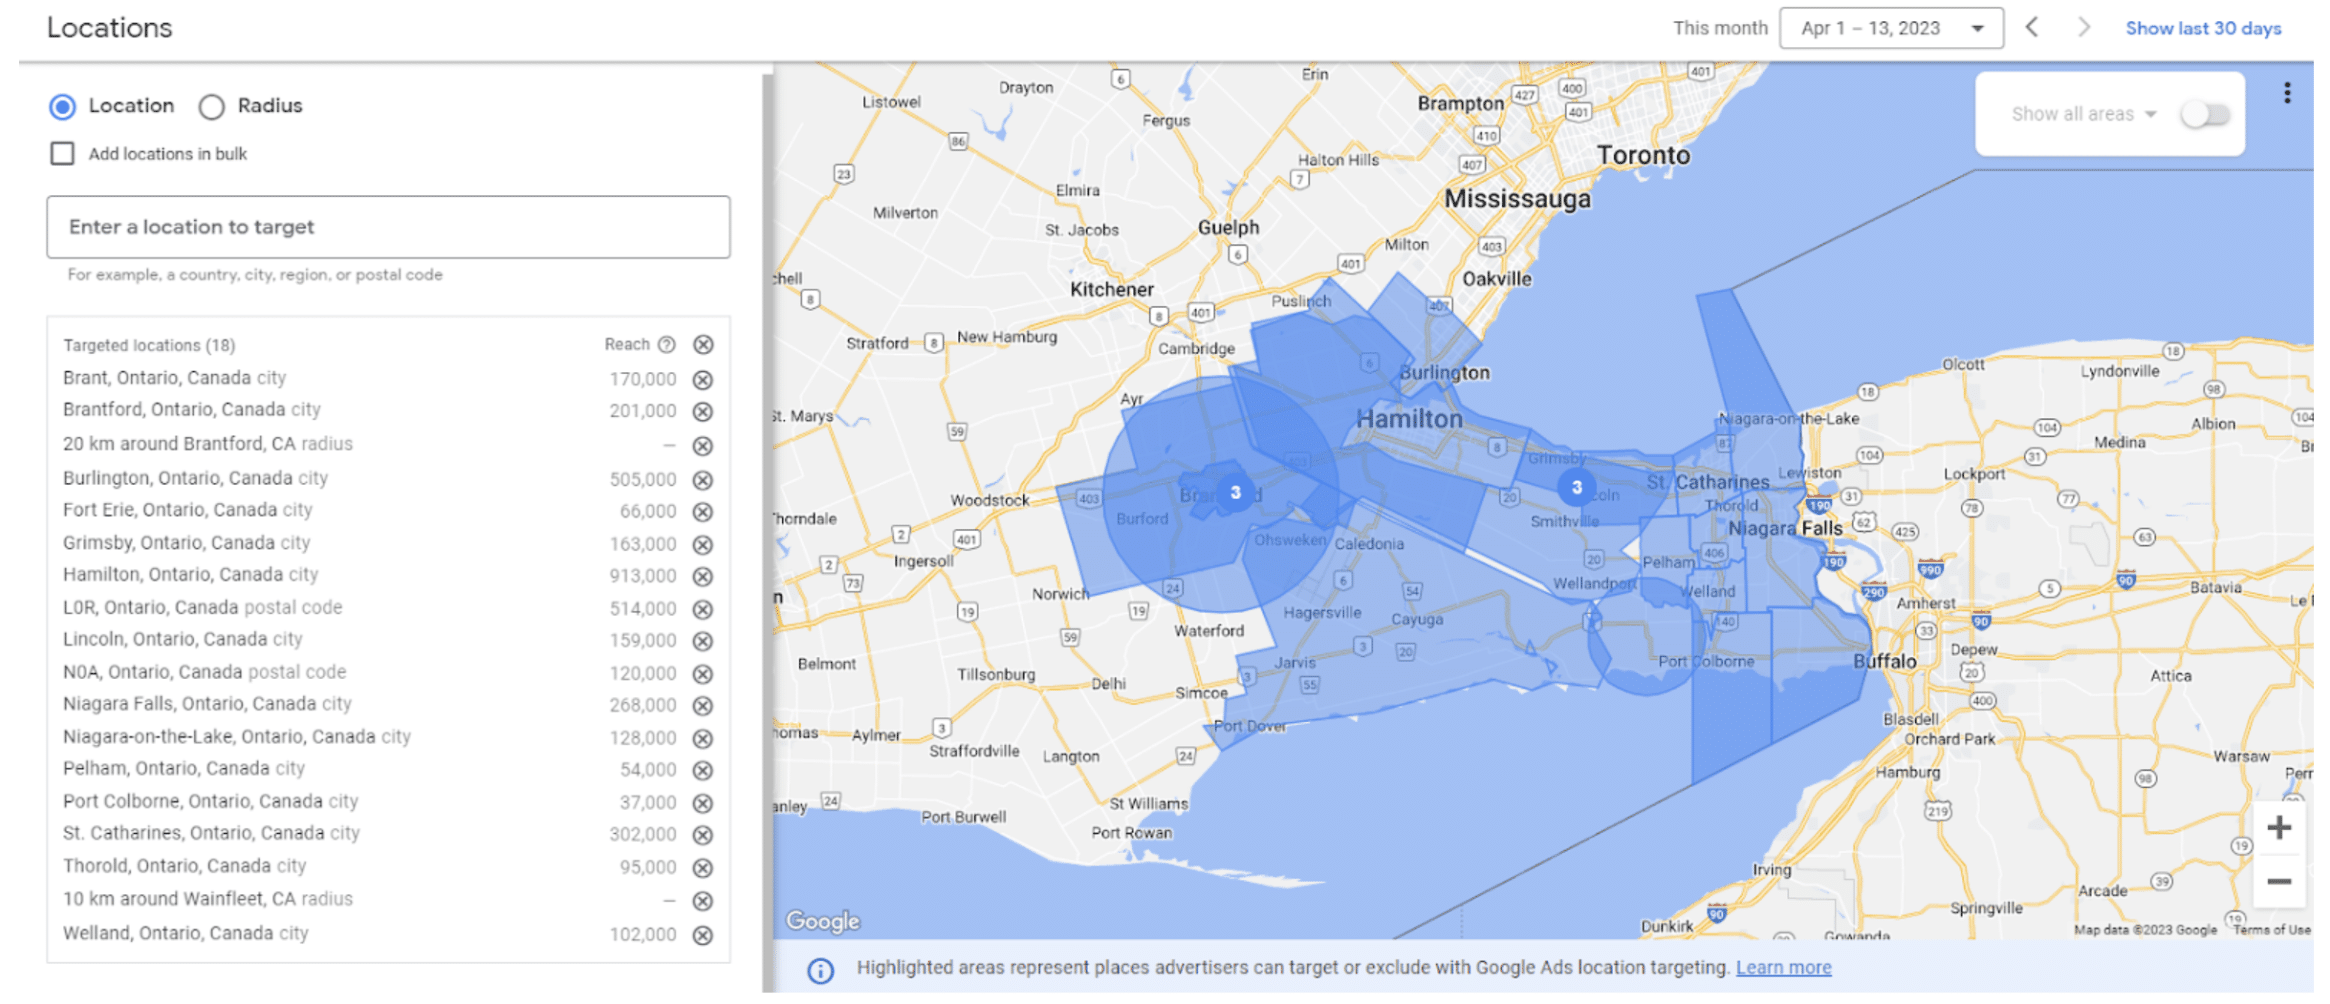Click Show last 30 days link

click(x=2202, y=28)
